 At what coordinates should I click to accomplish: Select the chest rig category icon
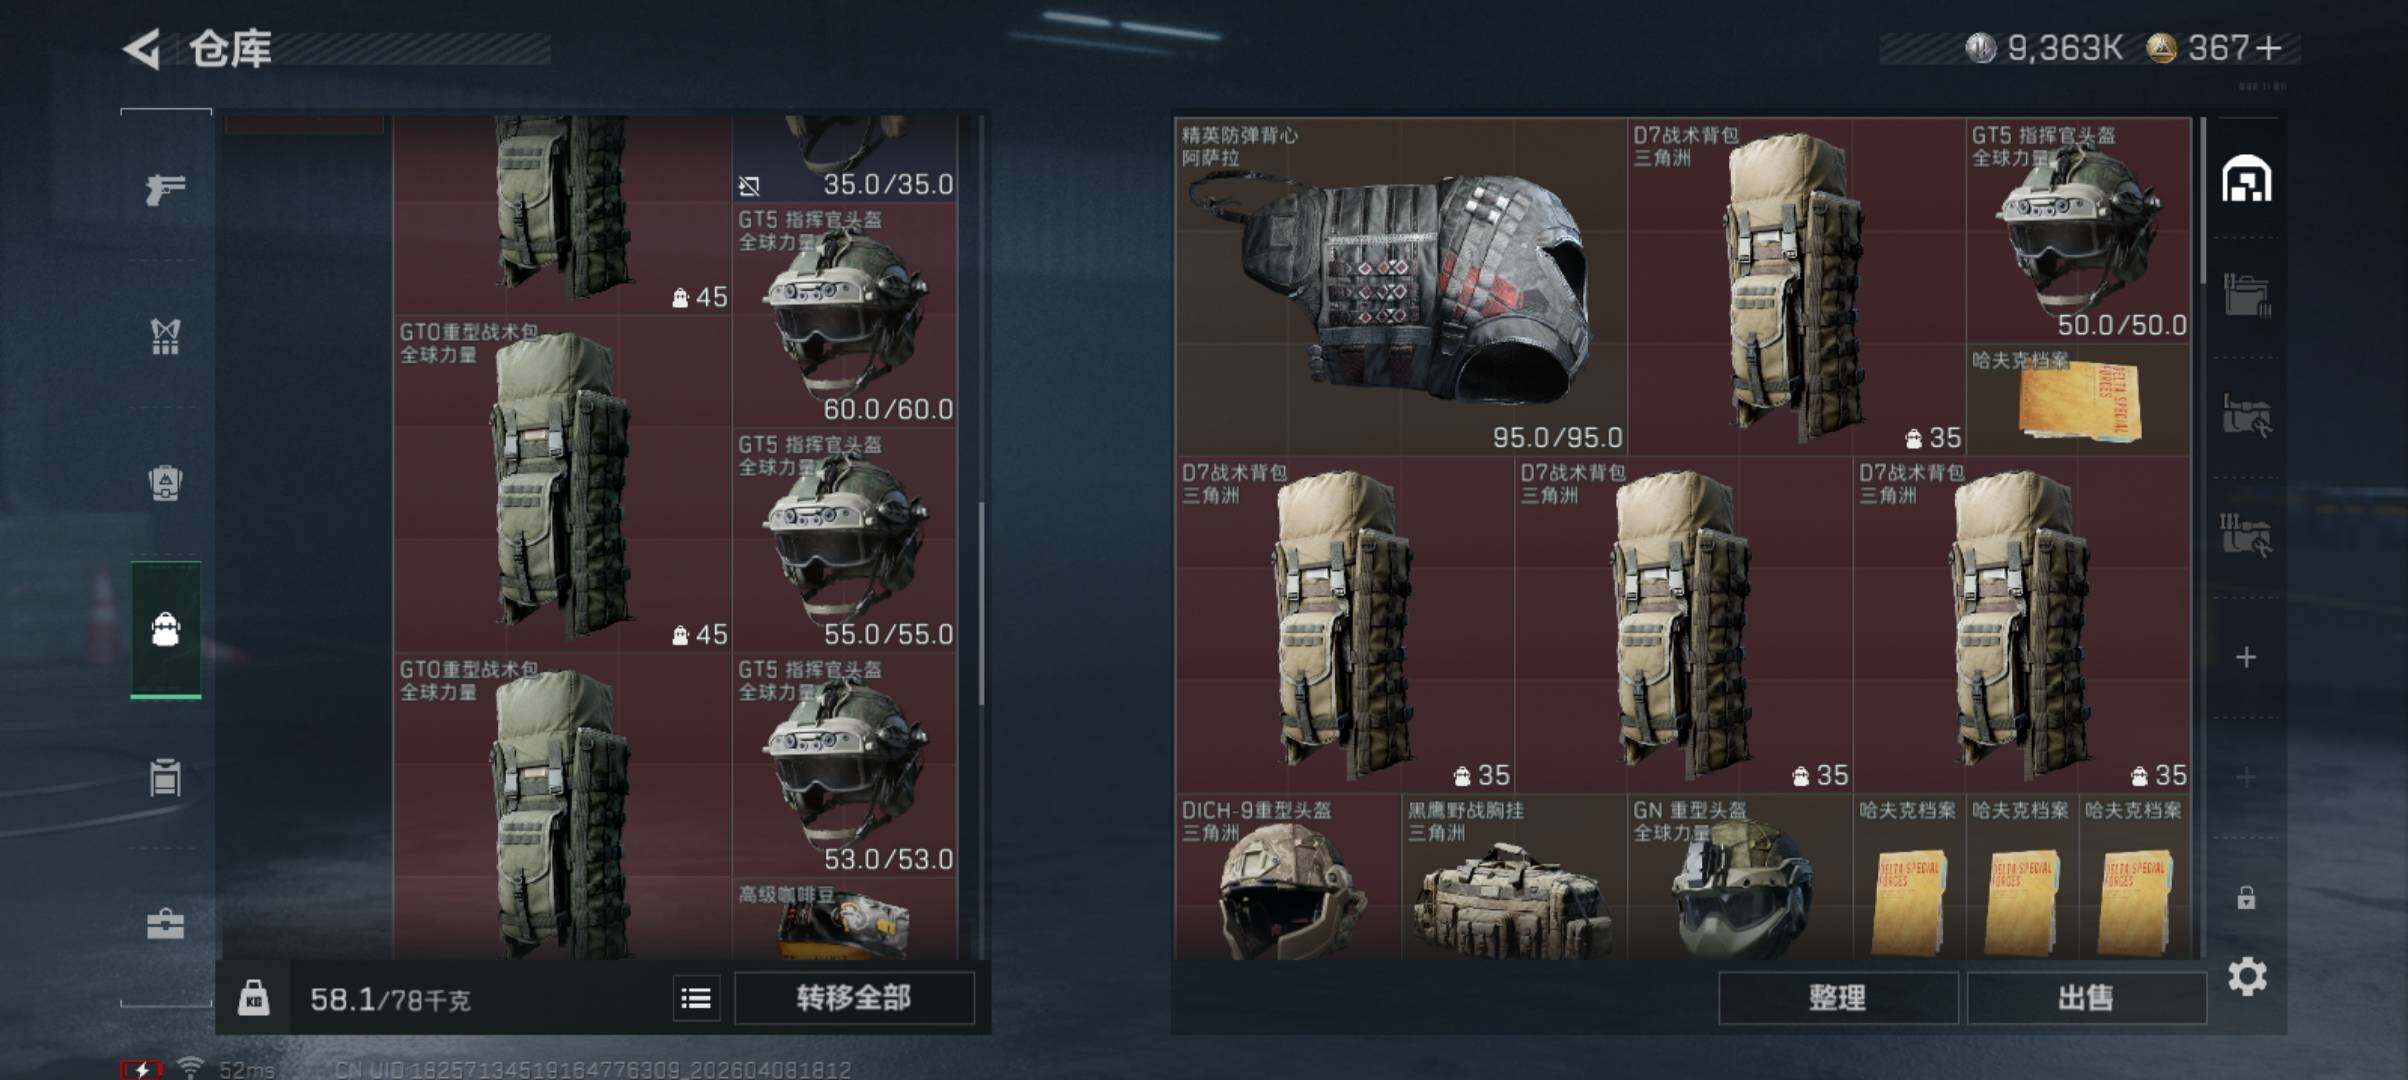(165, 337)
